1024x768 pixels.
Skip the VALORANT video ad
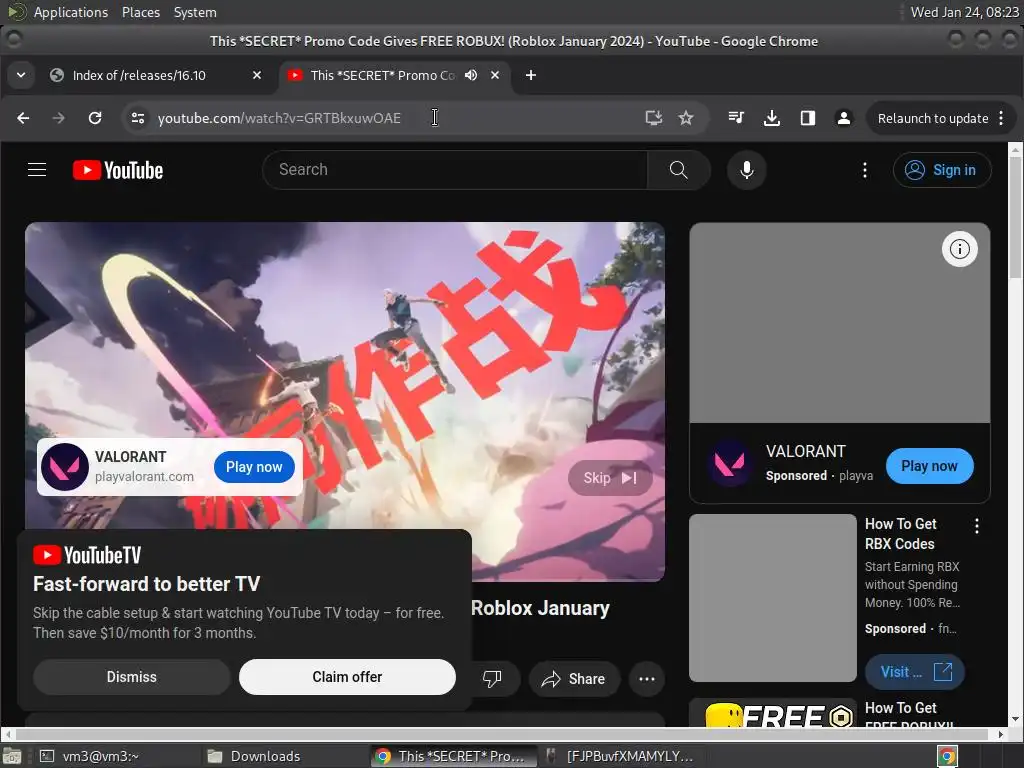(x=610, y=478)
